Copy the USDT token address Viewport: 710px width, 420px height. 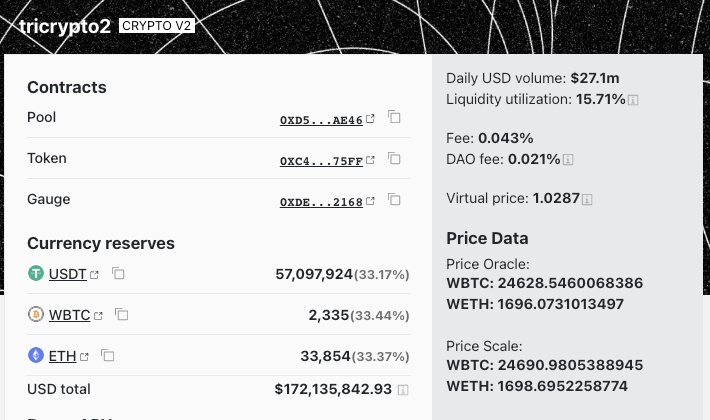point(118,273)
